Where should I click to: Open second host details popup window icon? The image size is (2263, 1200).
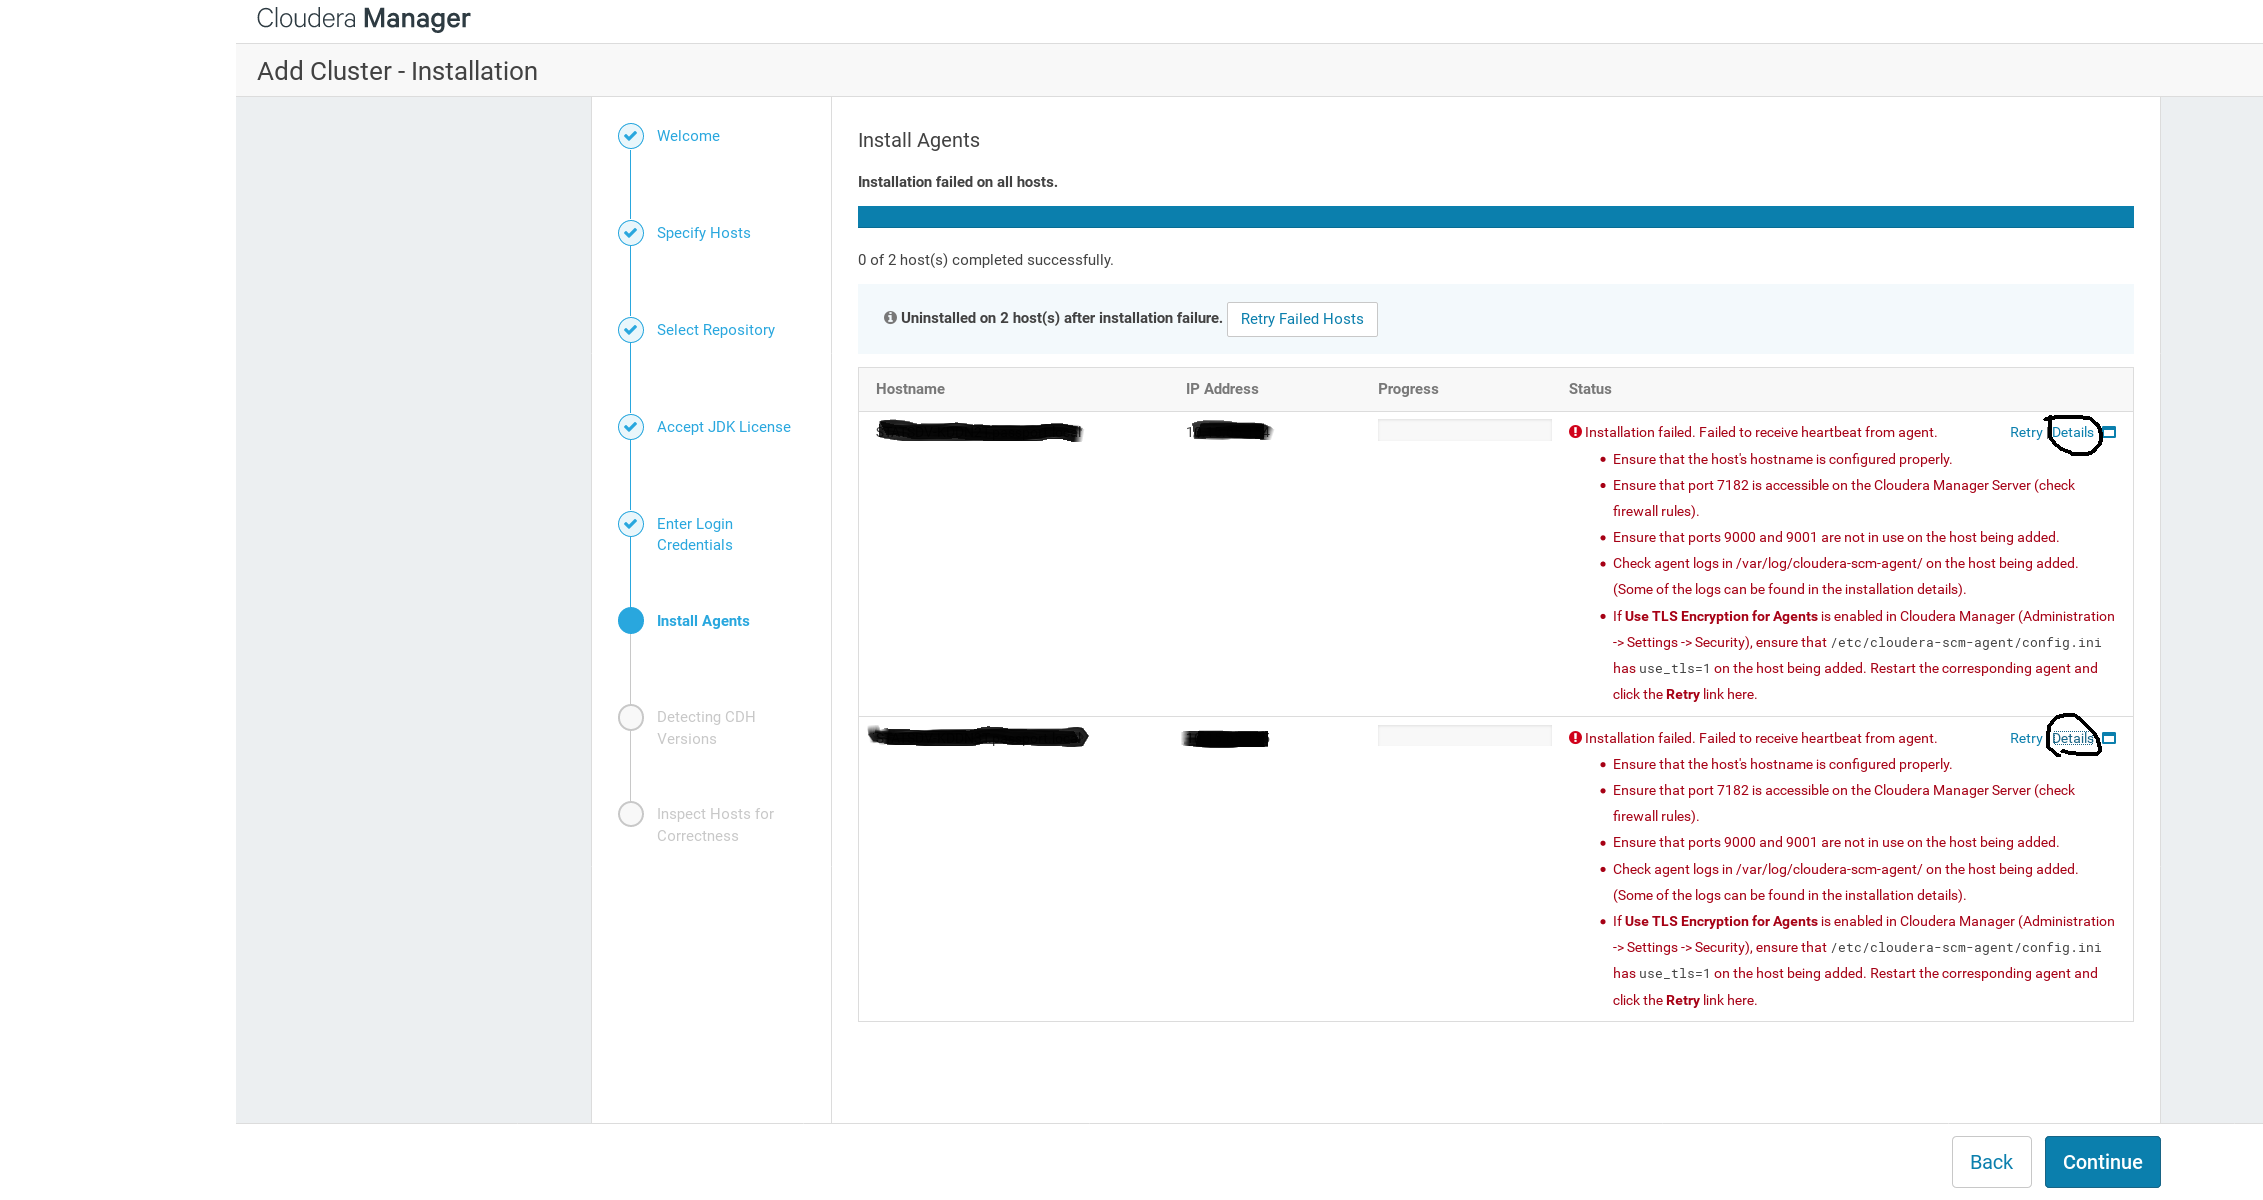click(x=2109, y=739)
